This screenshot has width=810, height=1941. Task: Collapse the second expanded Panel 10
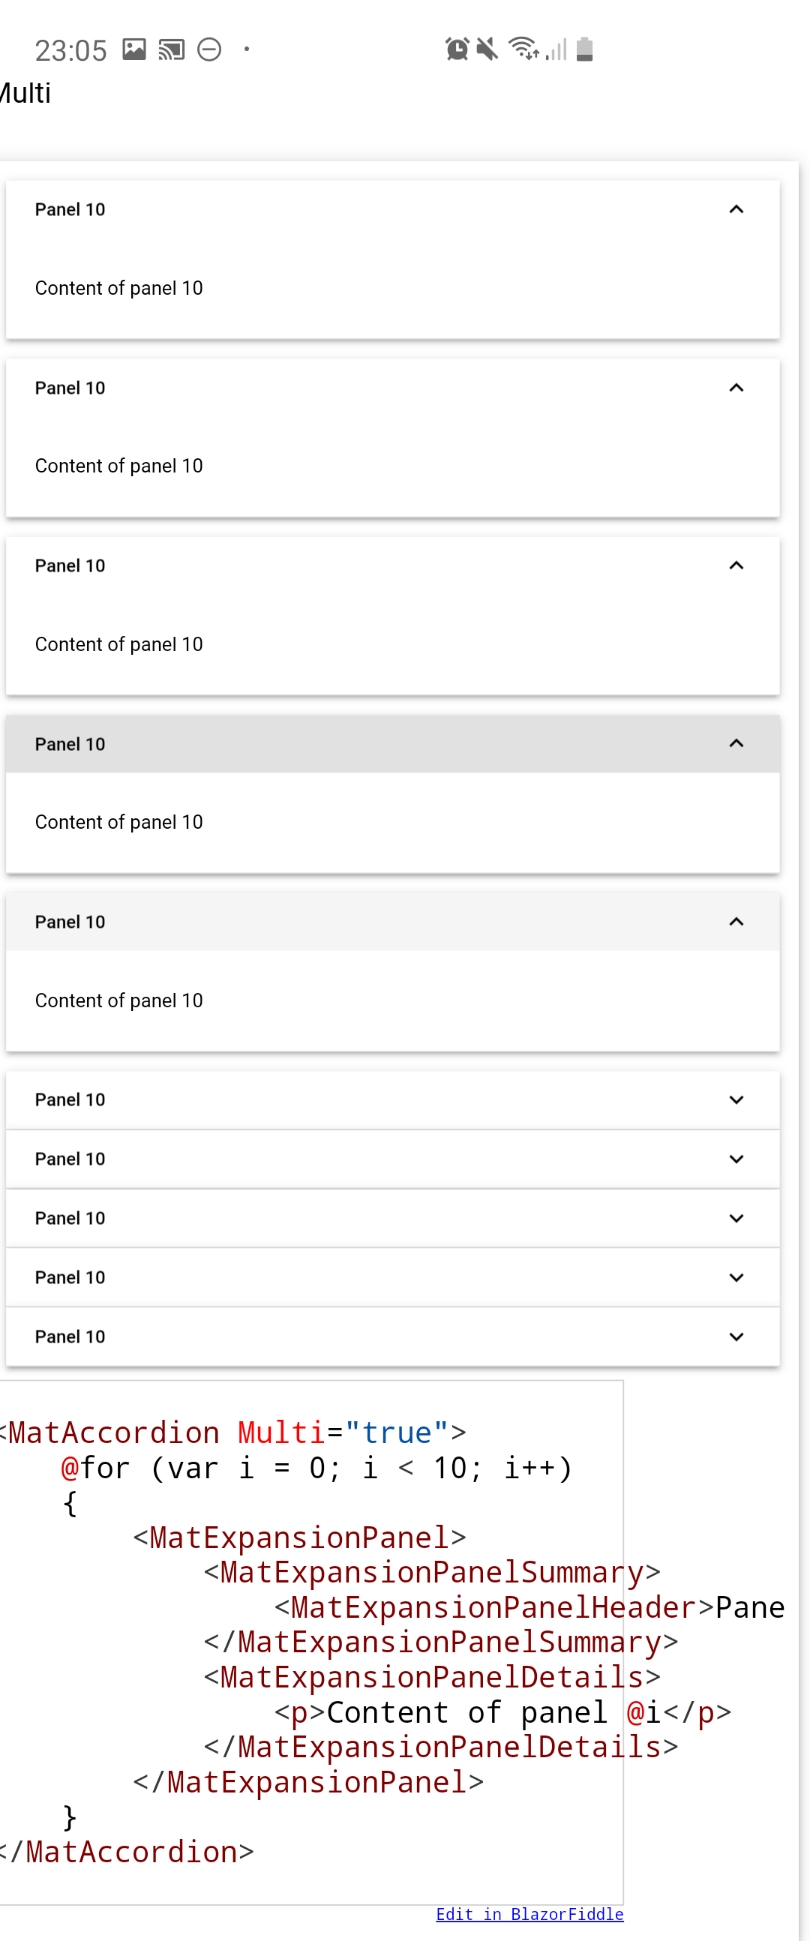click(x=737, y=388)
